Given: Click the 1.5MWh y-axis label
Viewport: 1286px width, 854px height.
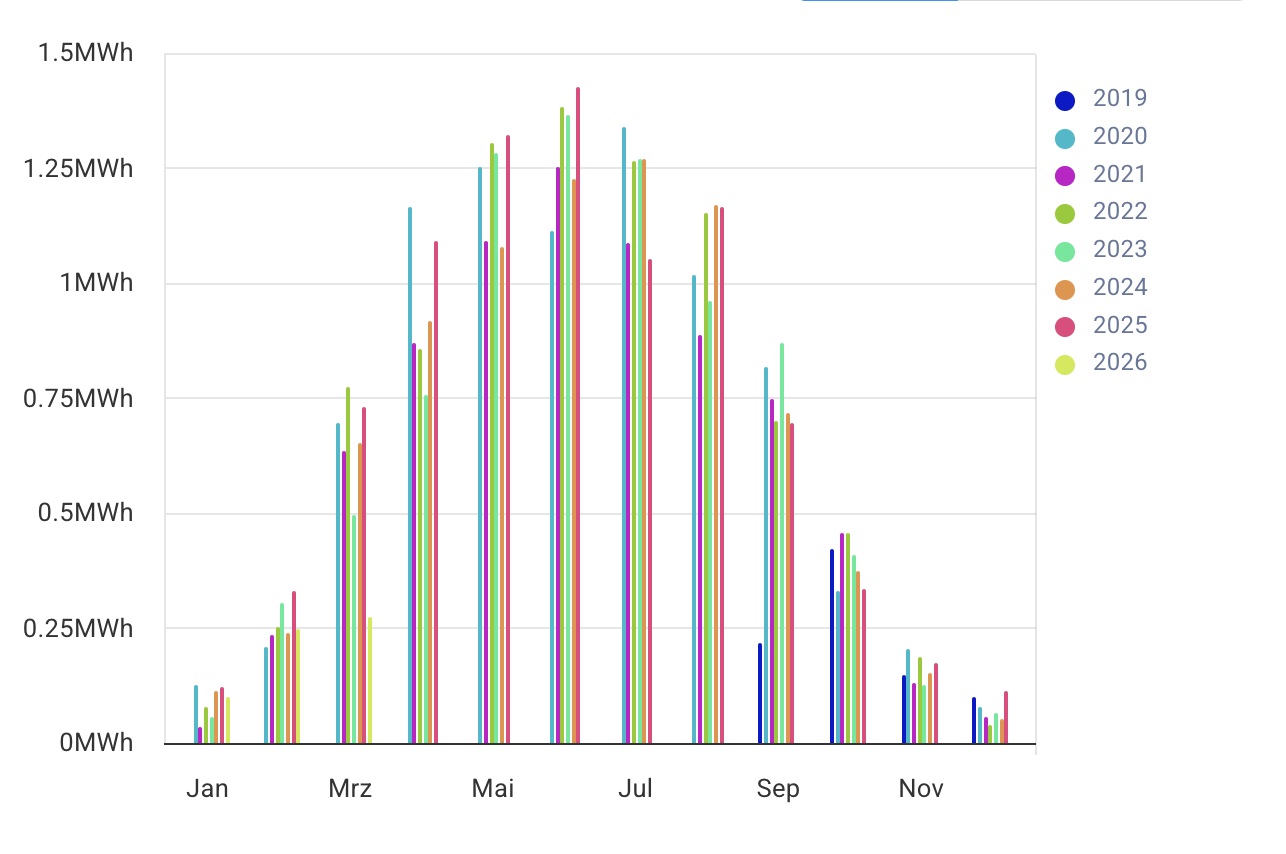Looking at the screenshot, I should 85,53.
